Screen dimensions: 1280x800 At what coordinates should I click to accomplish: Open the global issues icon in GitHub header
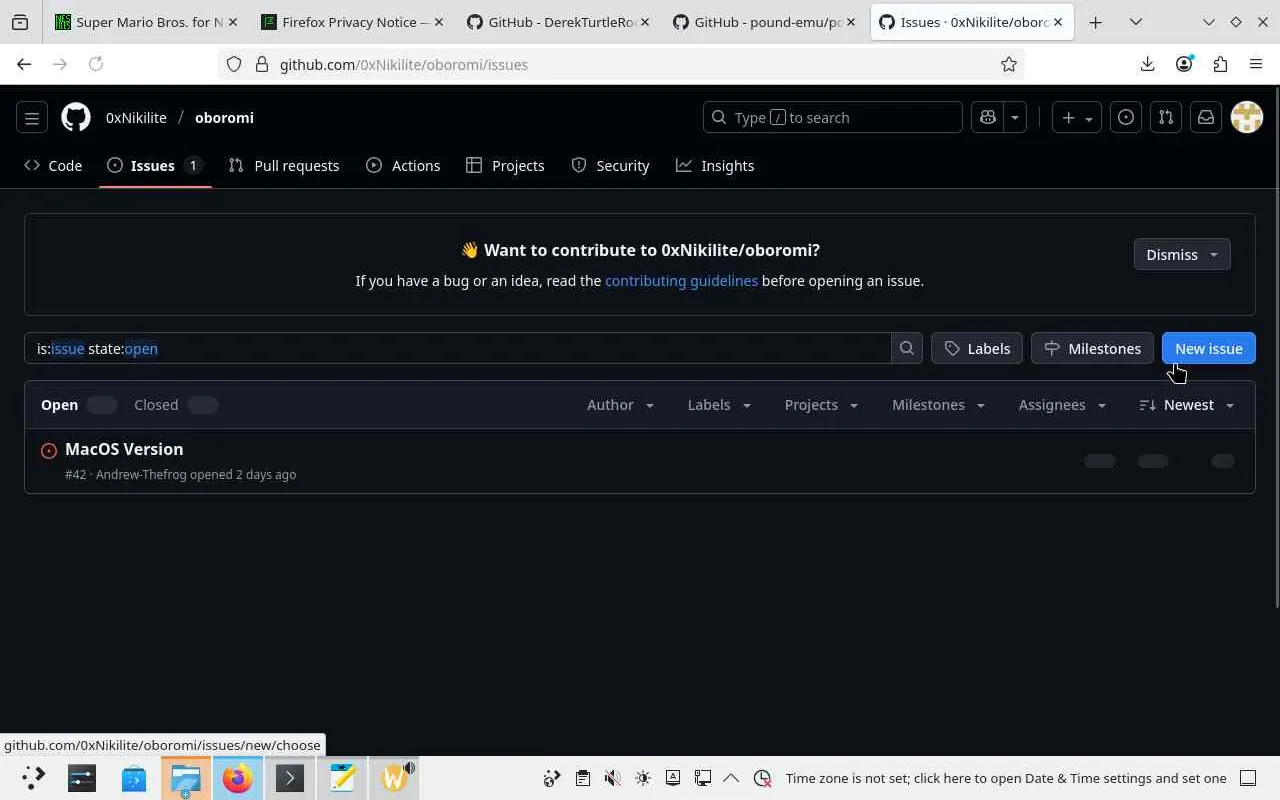point(1126,118)
